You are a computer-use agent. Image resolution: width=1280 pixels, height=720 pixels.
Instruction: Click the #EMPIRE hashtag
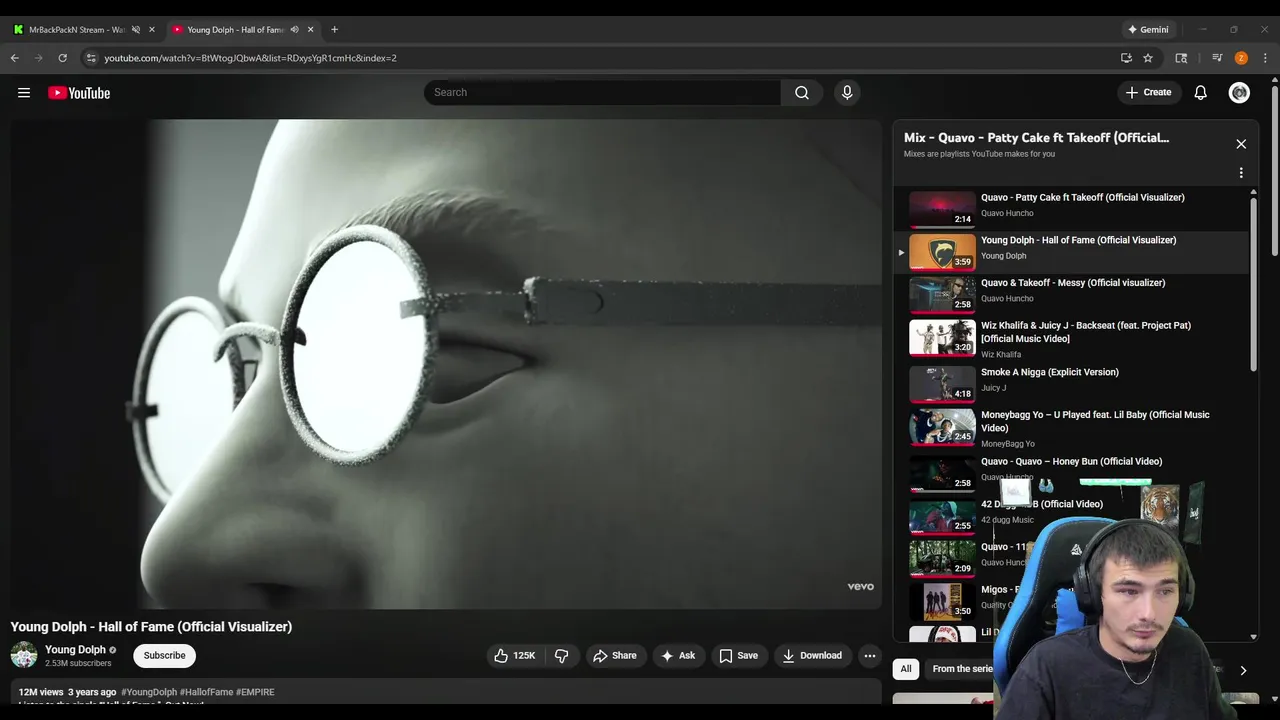click(255, 692)
